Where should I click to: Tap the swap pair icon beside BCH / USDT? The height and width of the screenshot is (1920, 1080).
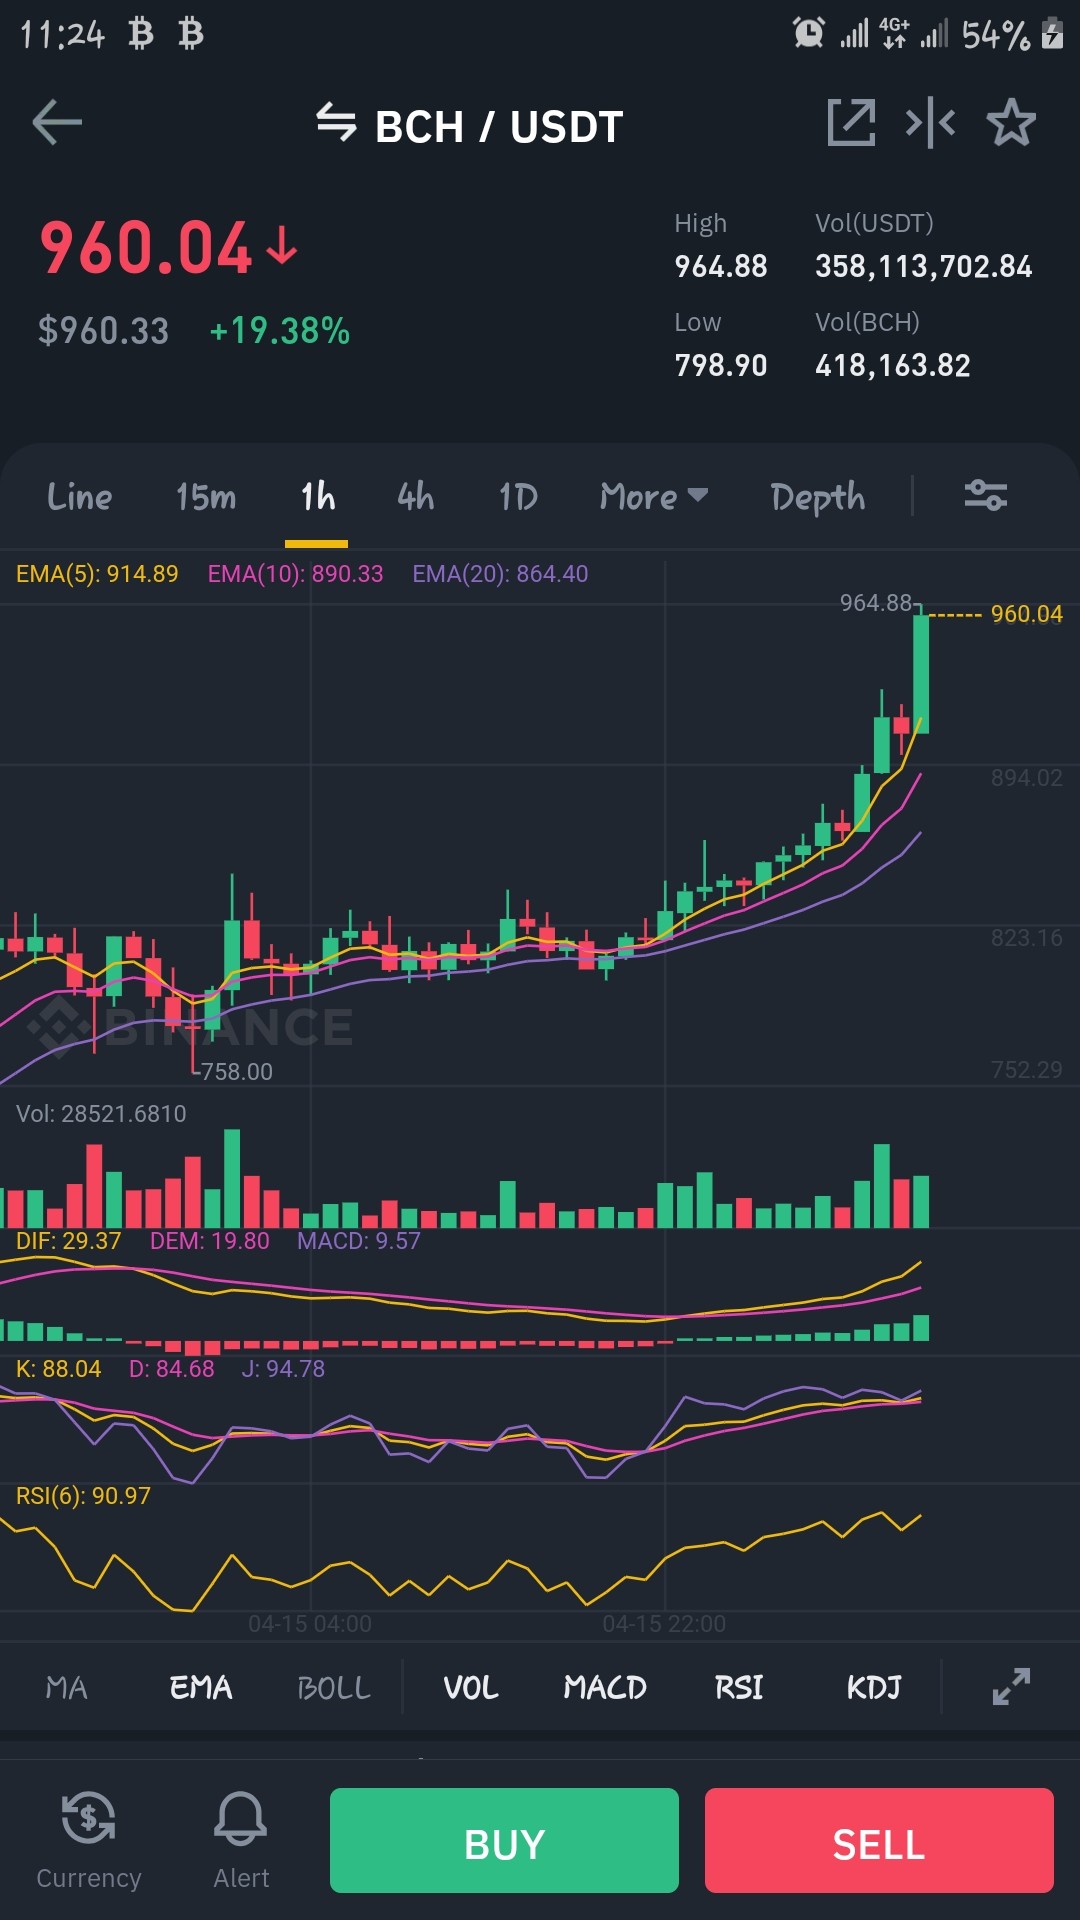pos(336,123)
